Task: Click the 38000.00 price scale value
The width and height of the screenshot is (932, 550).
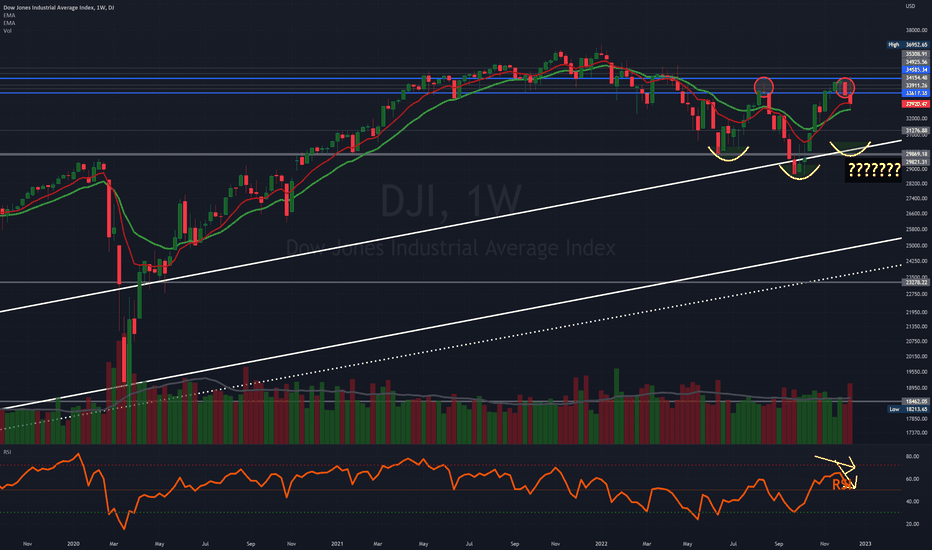Action: 917,30
